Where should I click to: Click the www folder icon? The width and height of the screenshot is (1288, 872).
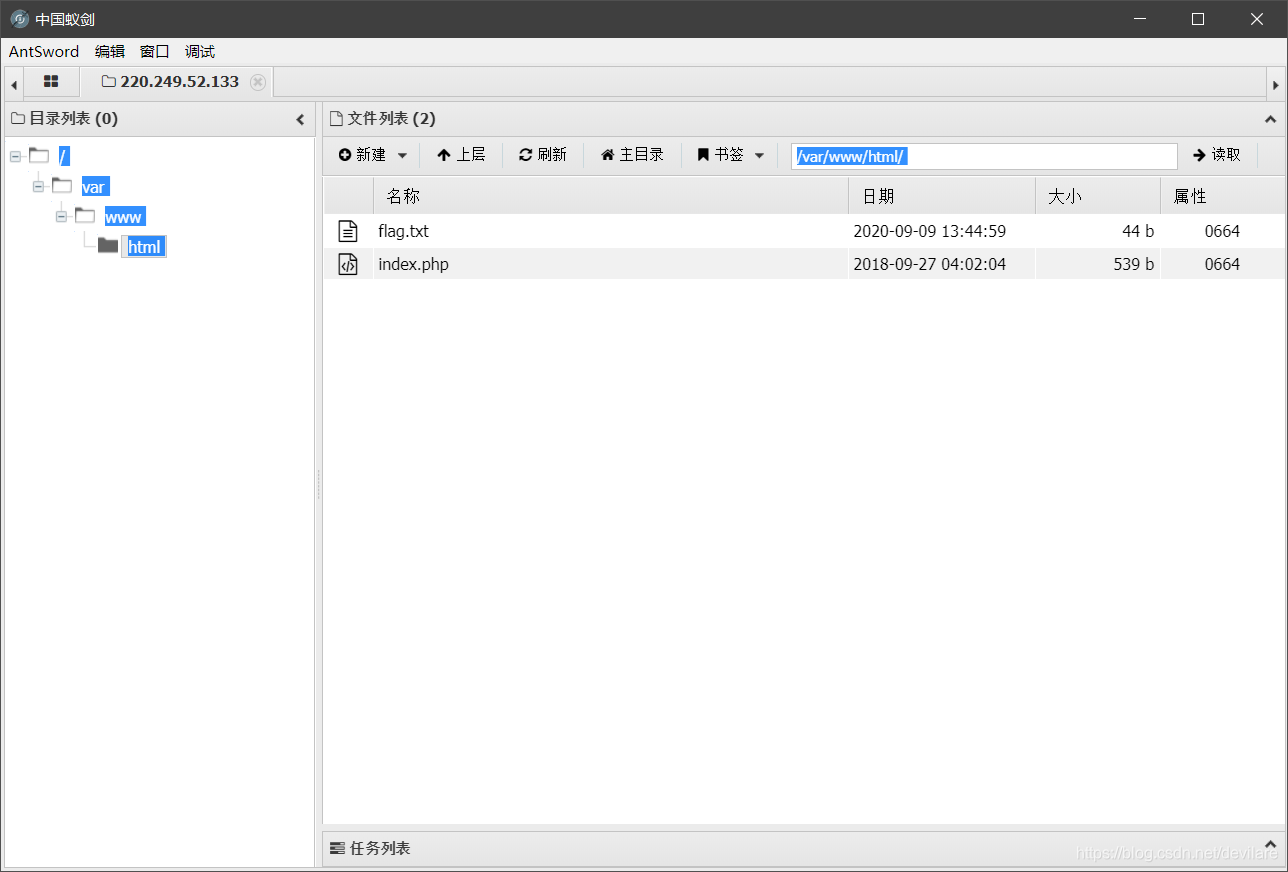click(x=85, y=216)
